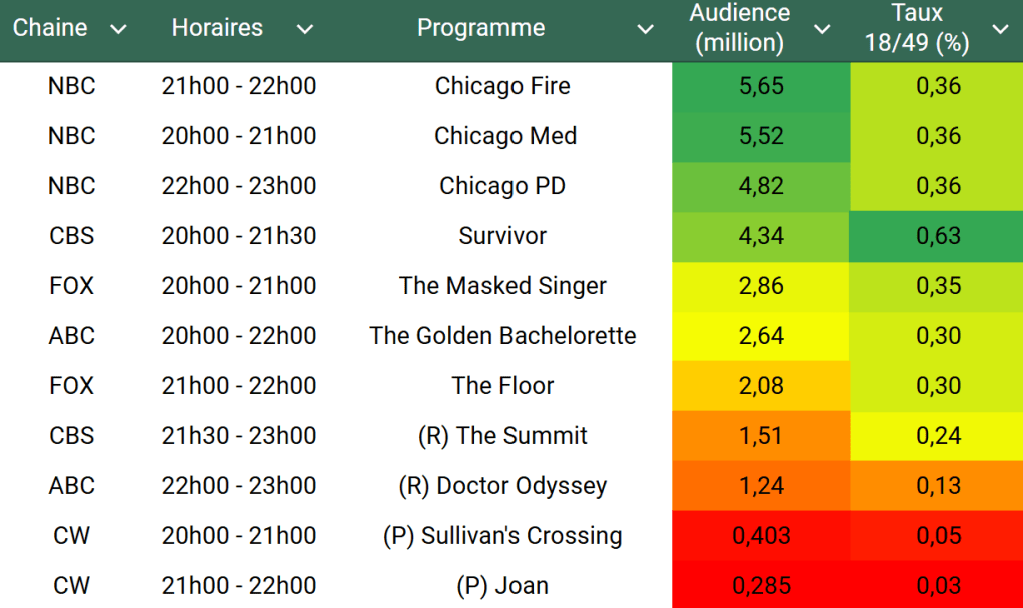Click the Chaine column header label

(50, 28)
